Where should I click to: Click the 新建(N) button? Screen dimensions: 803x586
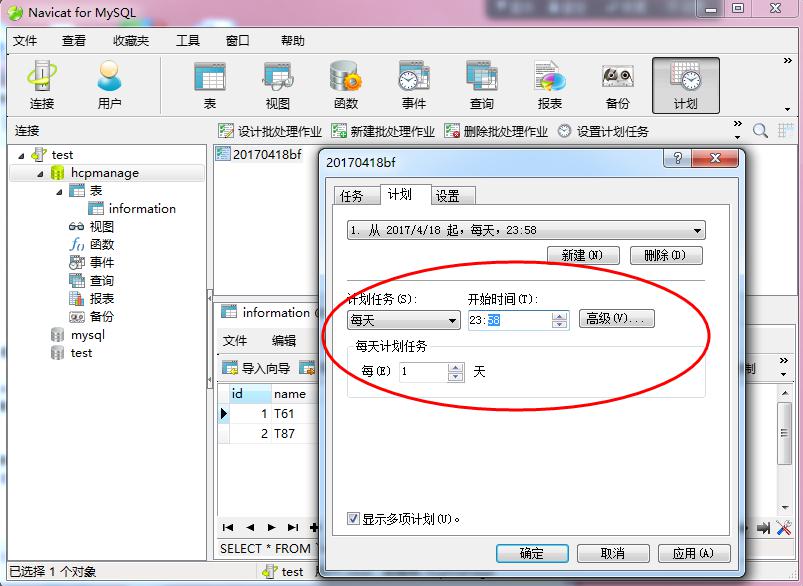[x=583, y=255]
